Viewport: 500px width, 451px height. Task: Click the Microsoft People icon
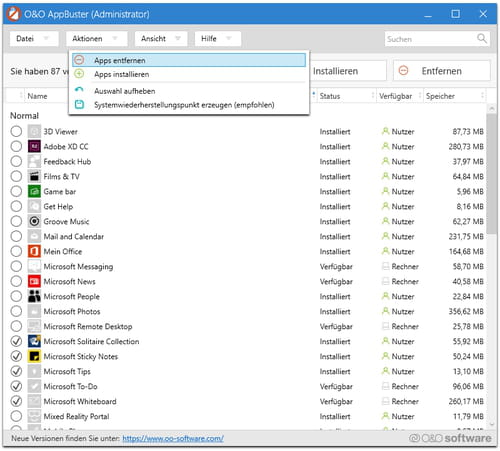(34, 296)
